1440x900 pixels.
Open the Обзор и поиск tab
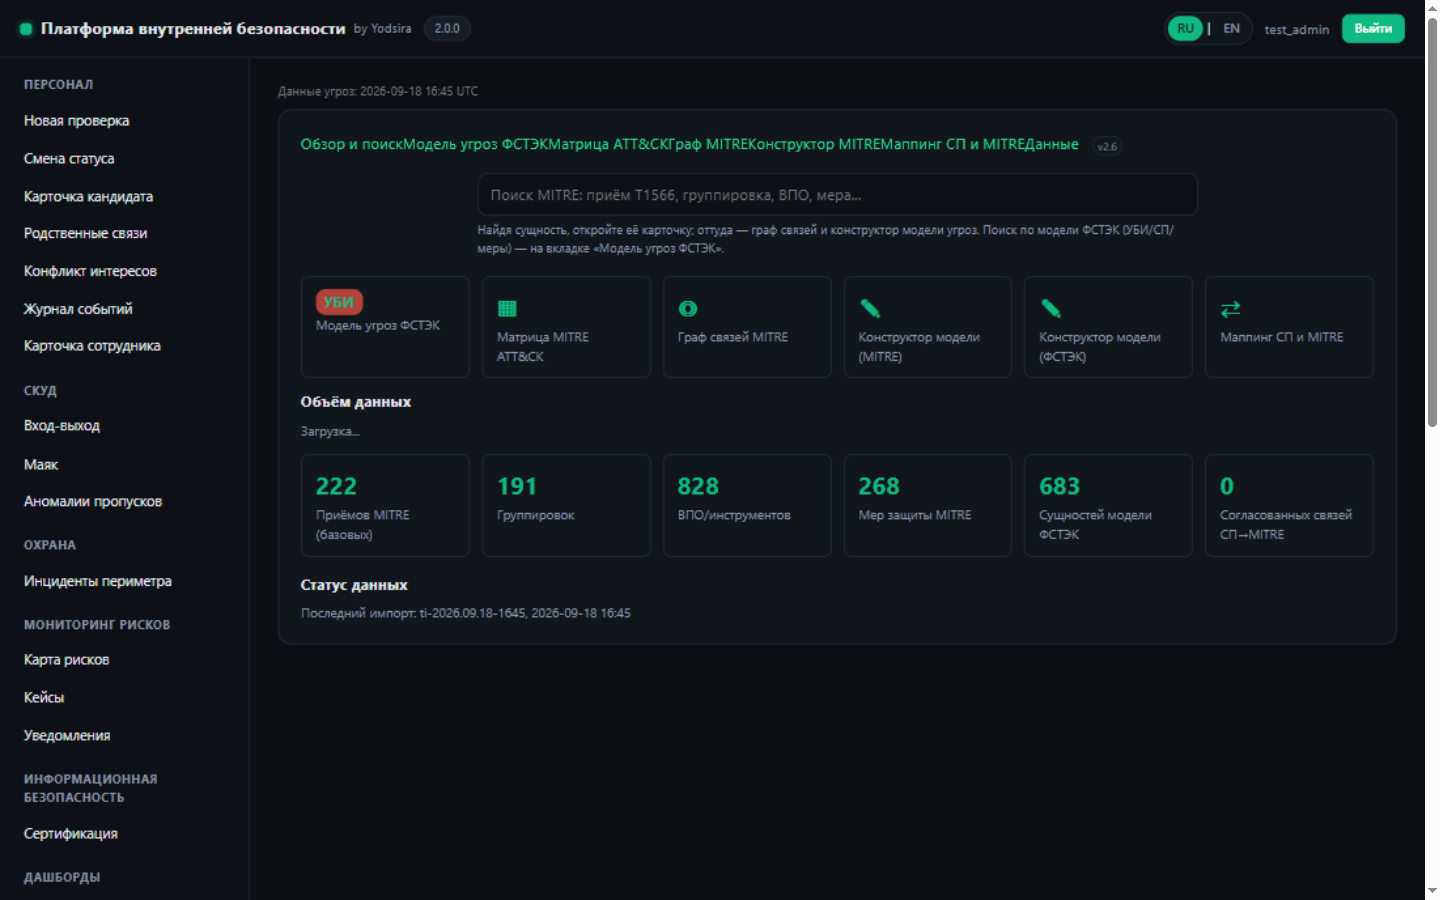(x=351, y=144)
